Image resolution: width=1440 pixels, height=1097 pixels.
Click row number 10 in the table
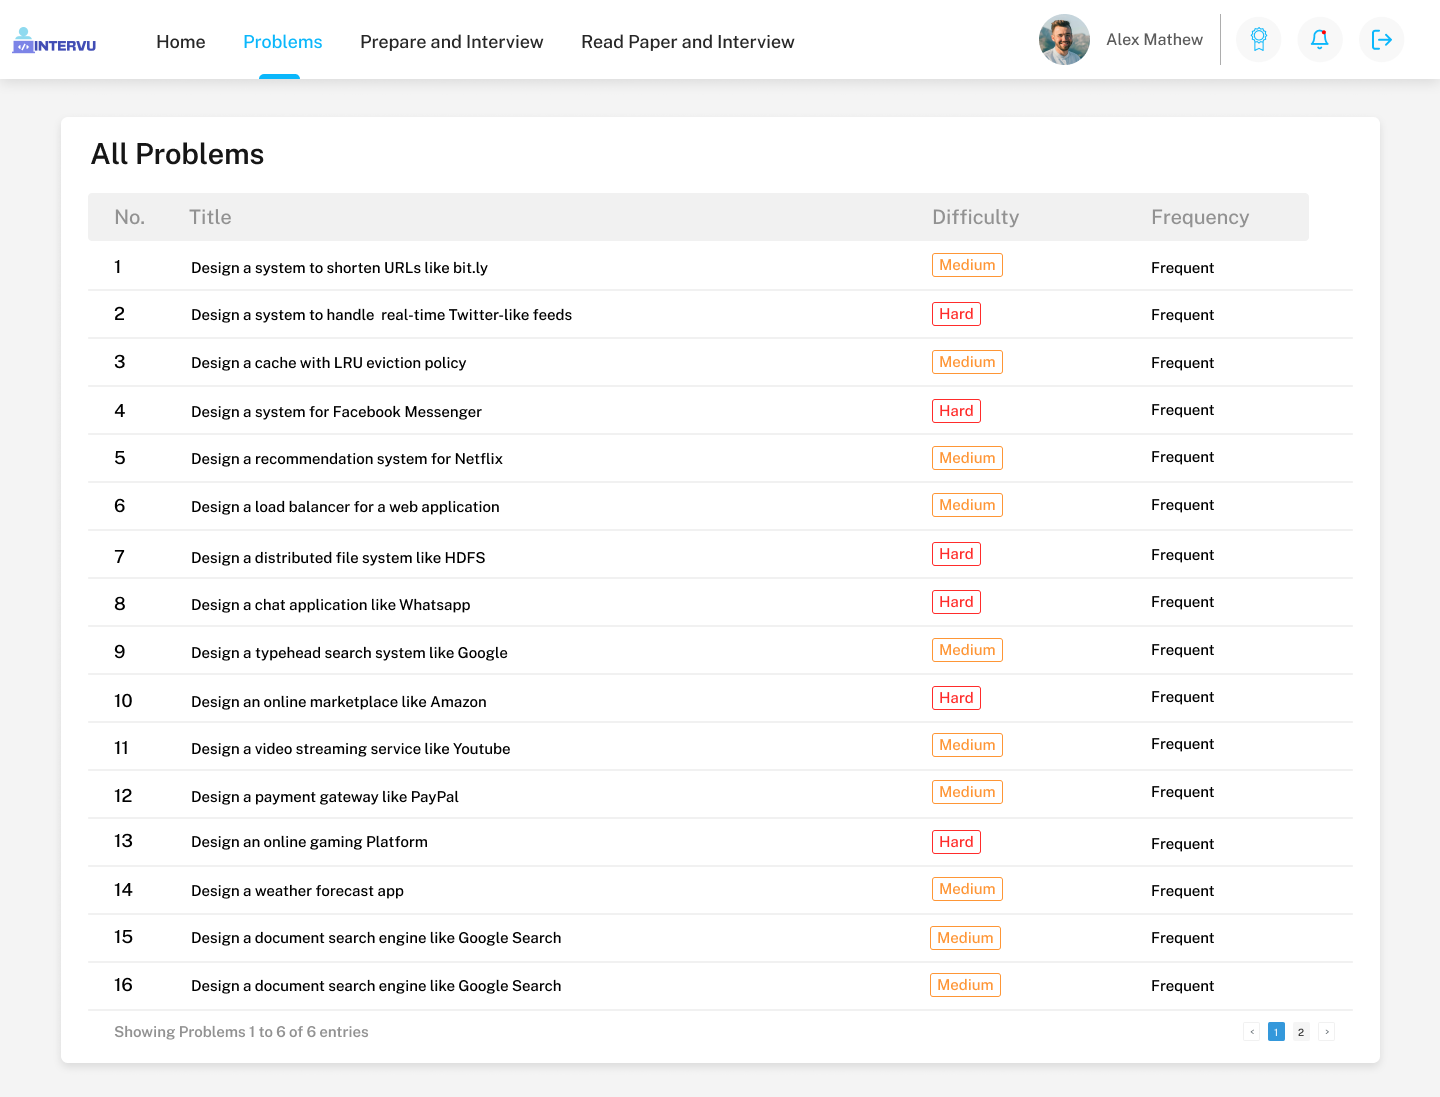123,701
